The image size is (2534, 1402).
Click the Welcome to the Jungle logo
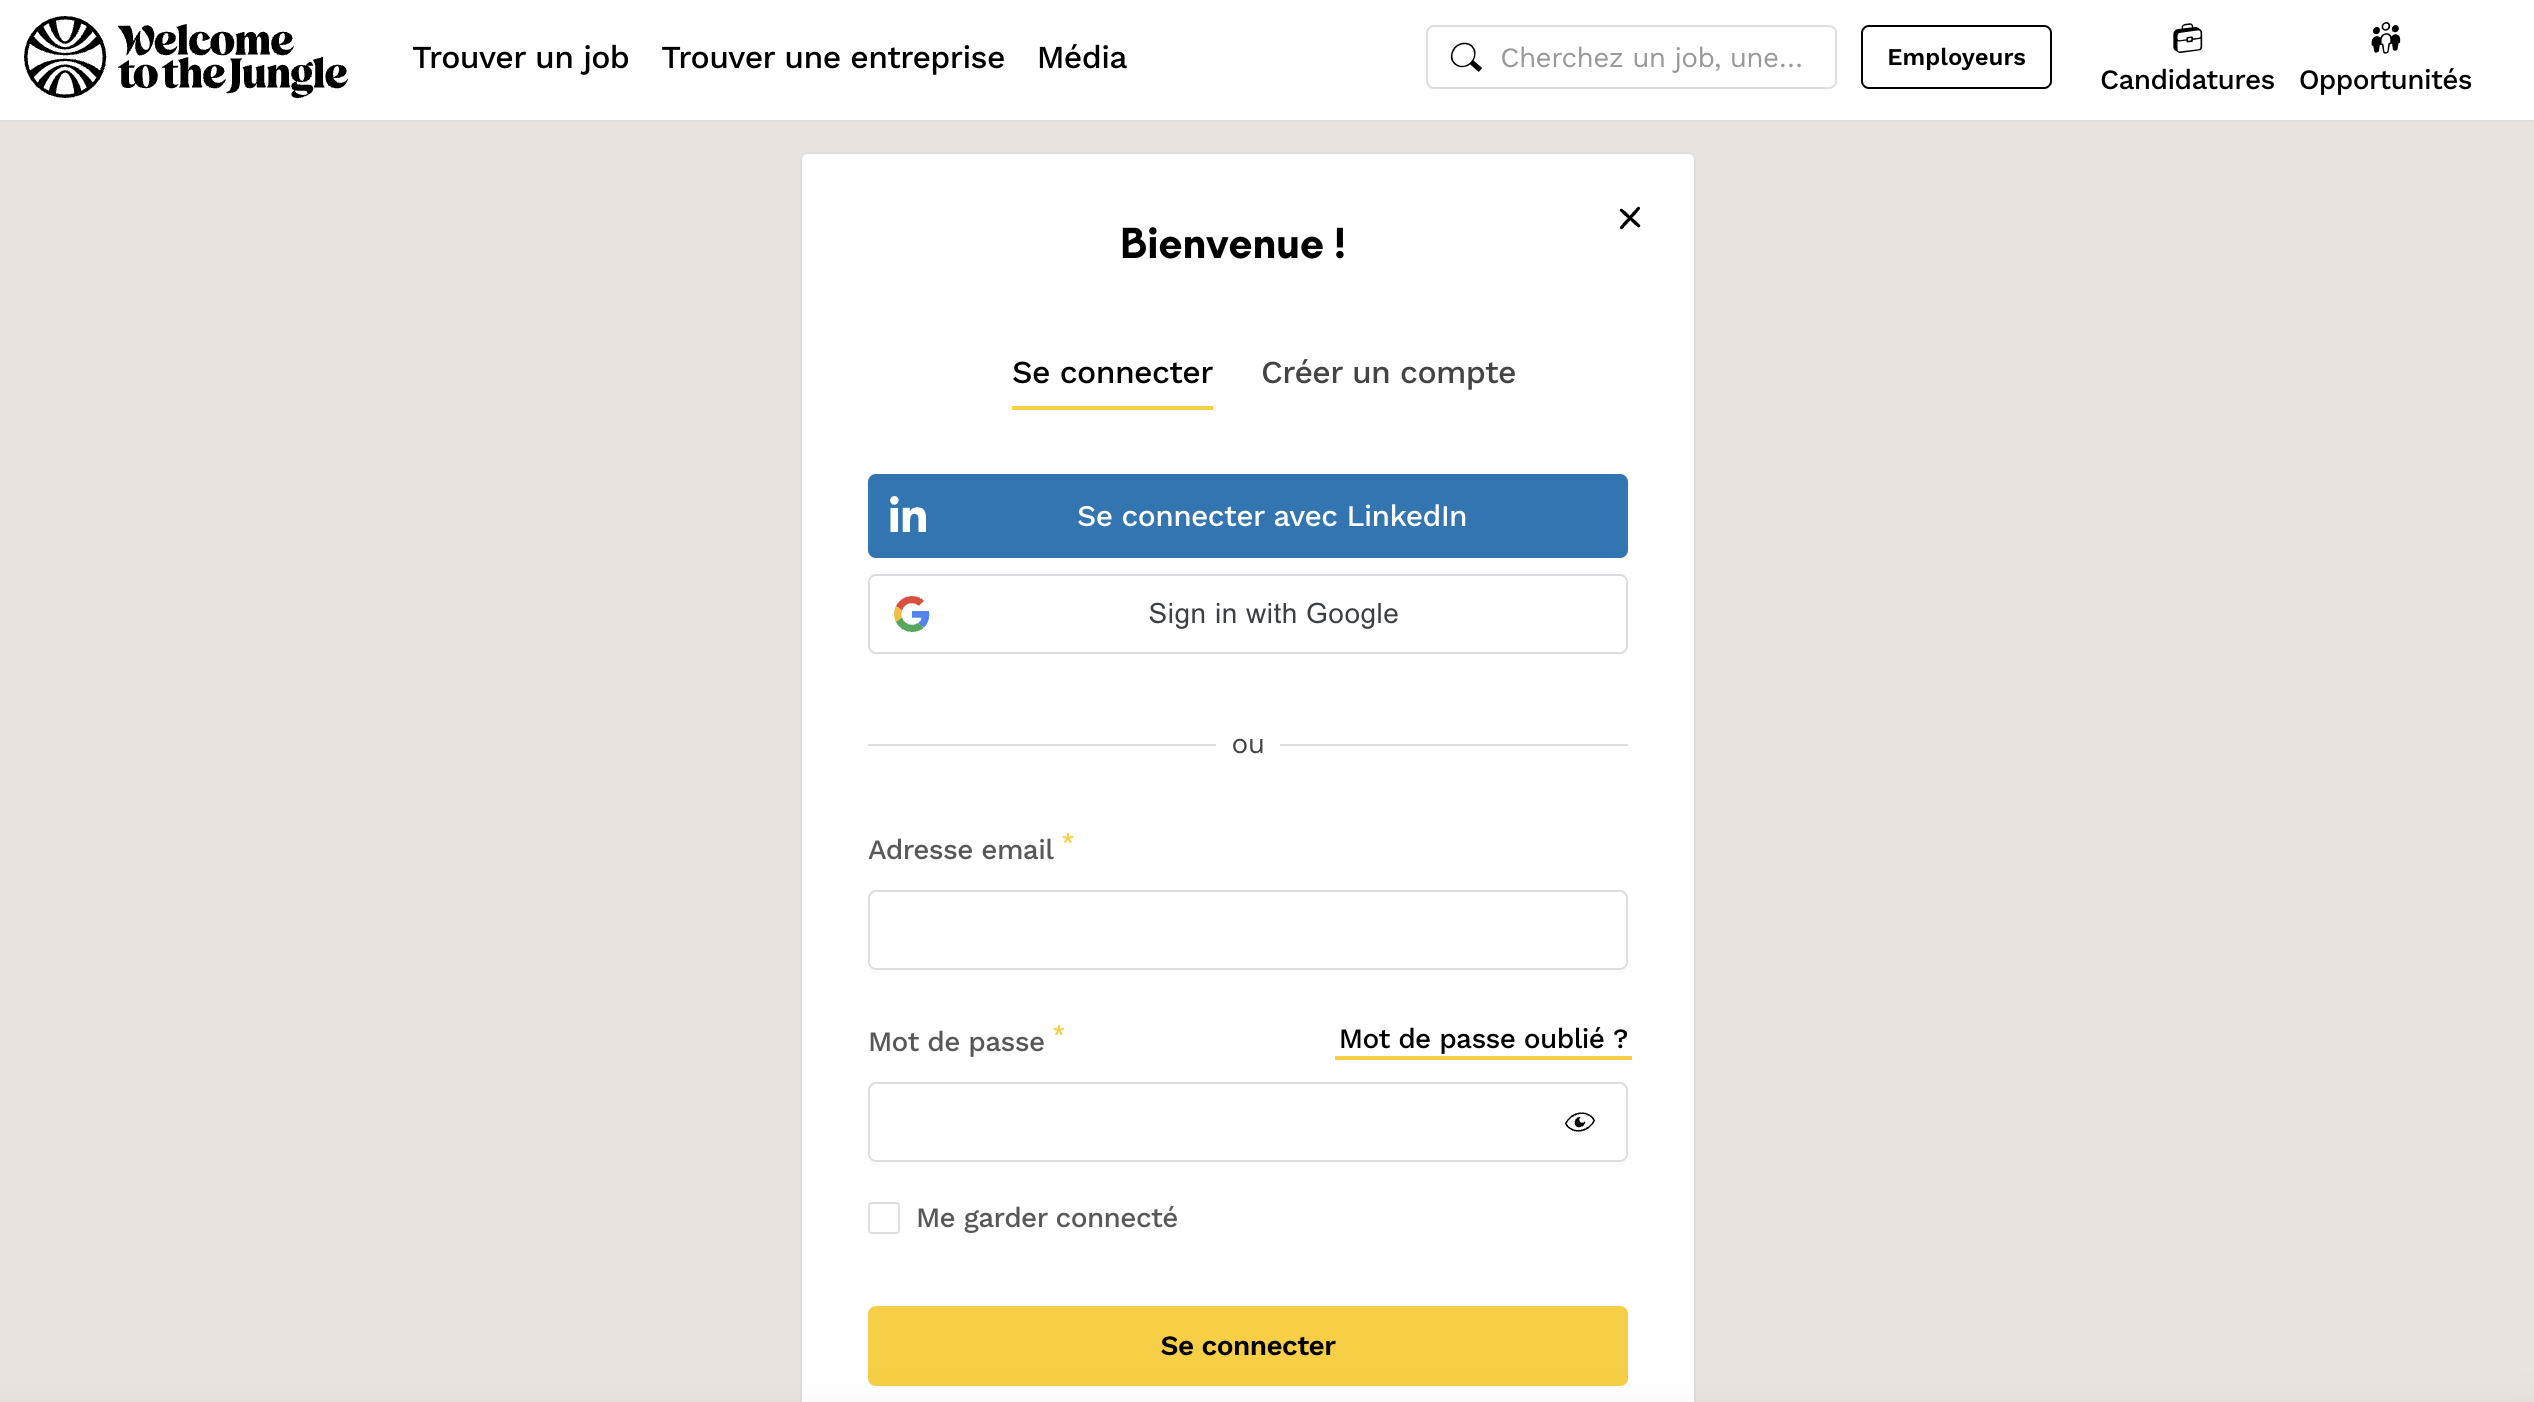click(x=186, y=57)
